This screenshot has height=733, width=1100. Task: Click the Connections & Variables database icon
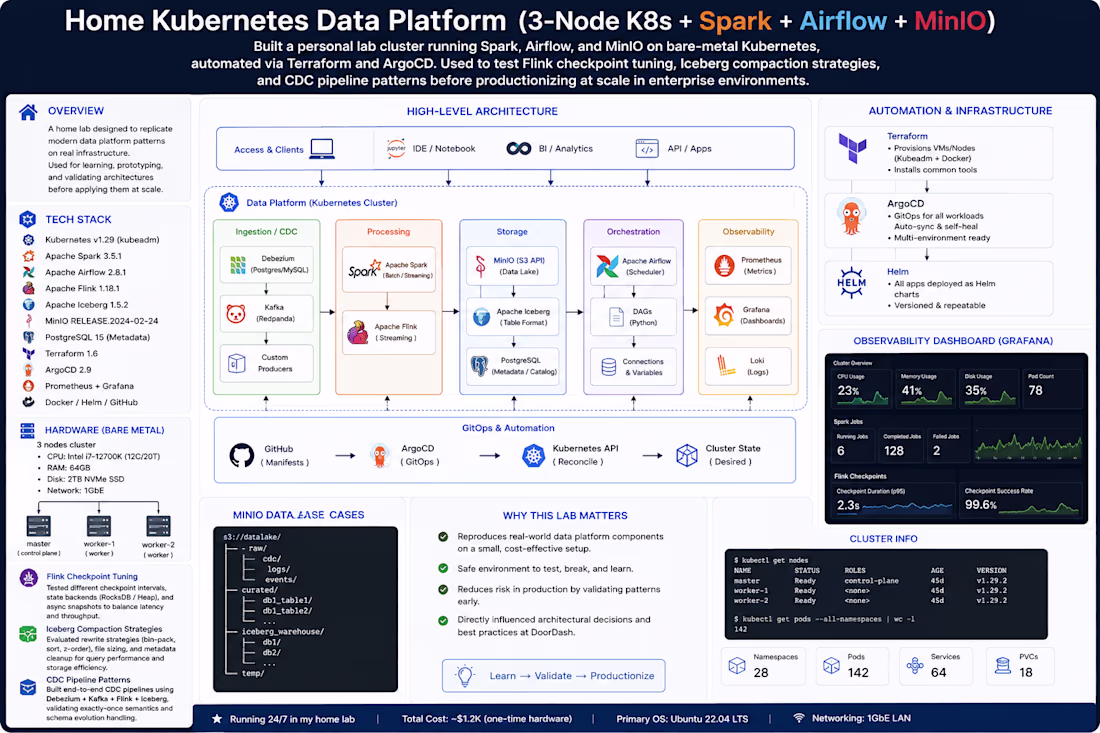click(x=609, y=367)
